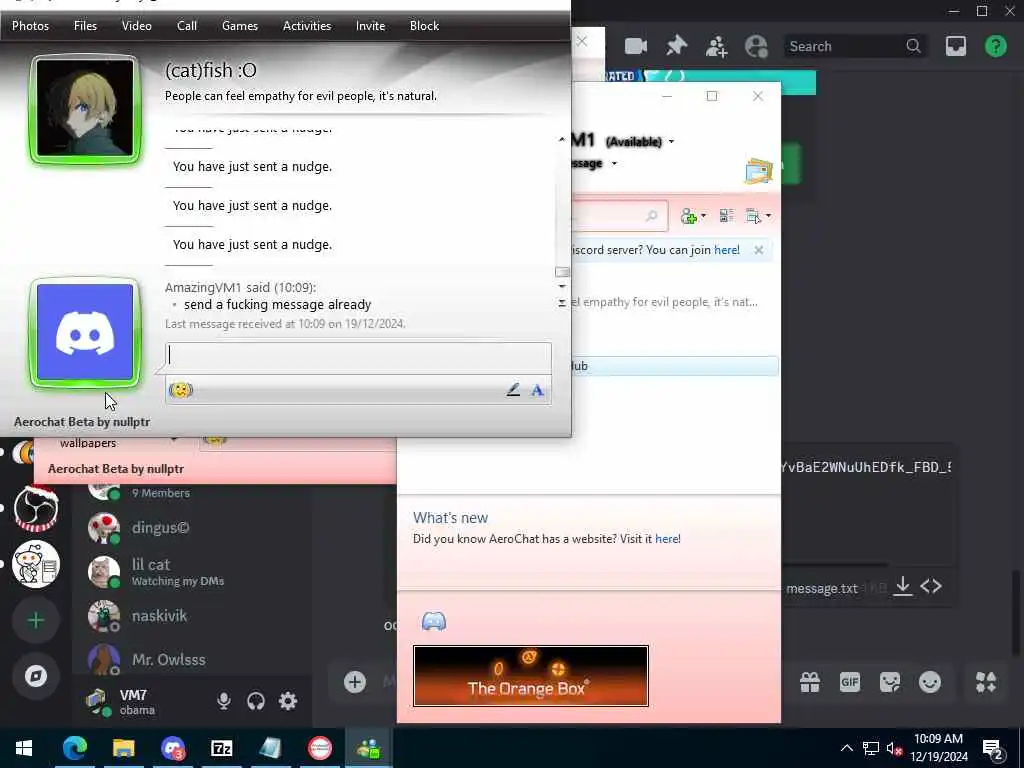Open the Games menu
Viewport: 1024px width, 768px height.
[240, 25]
